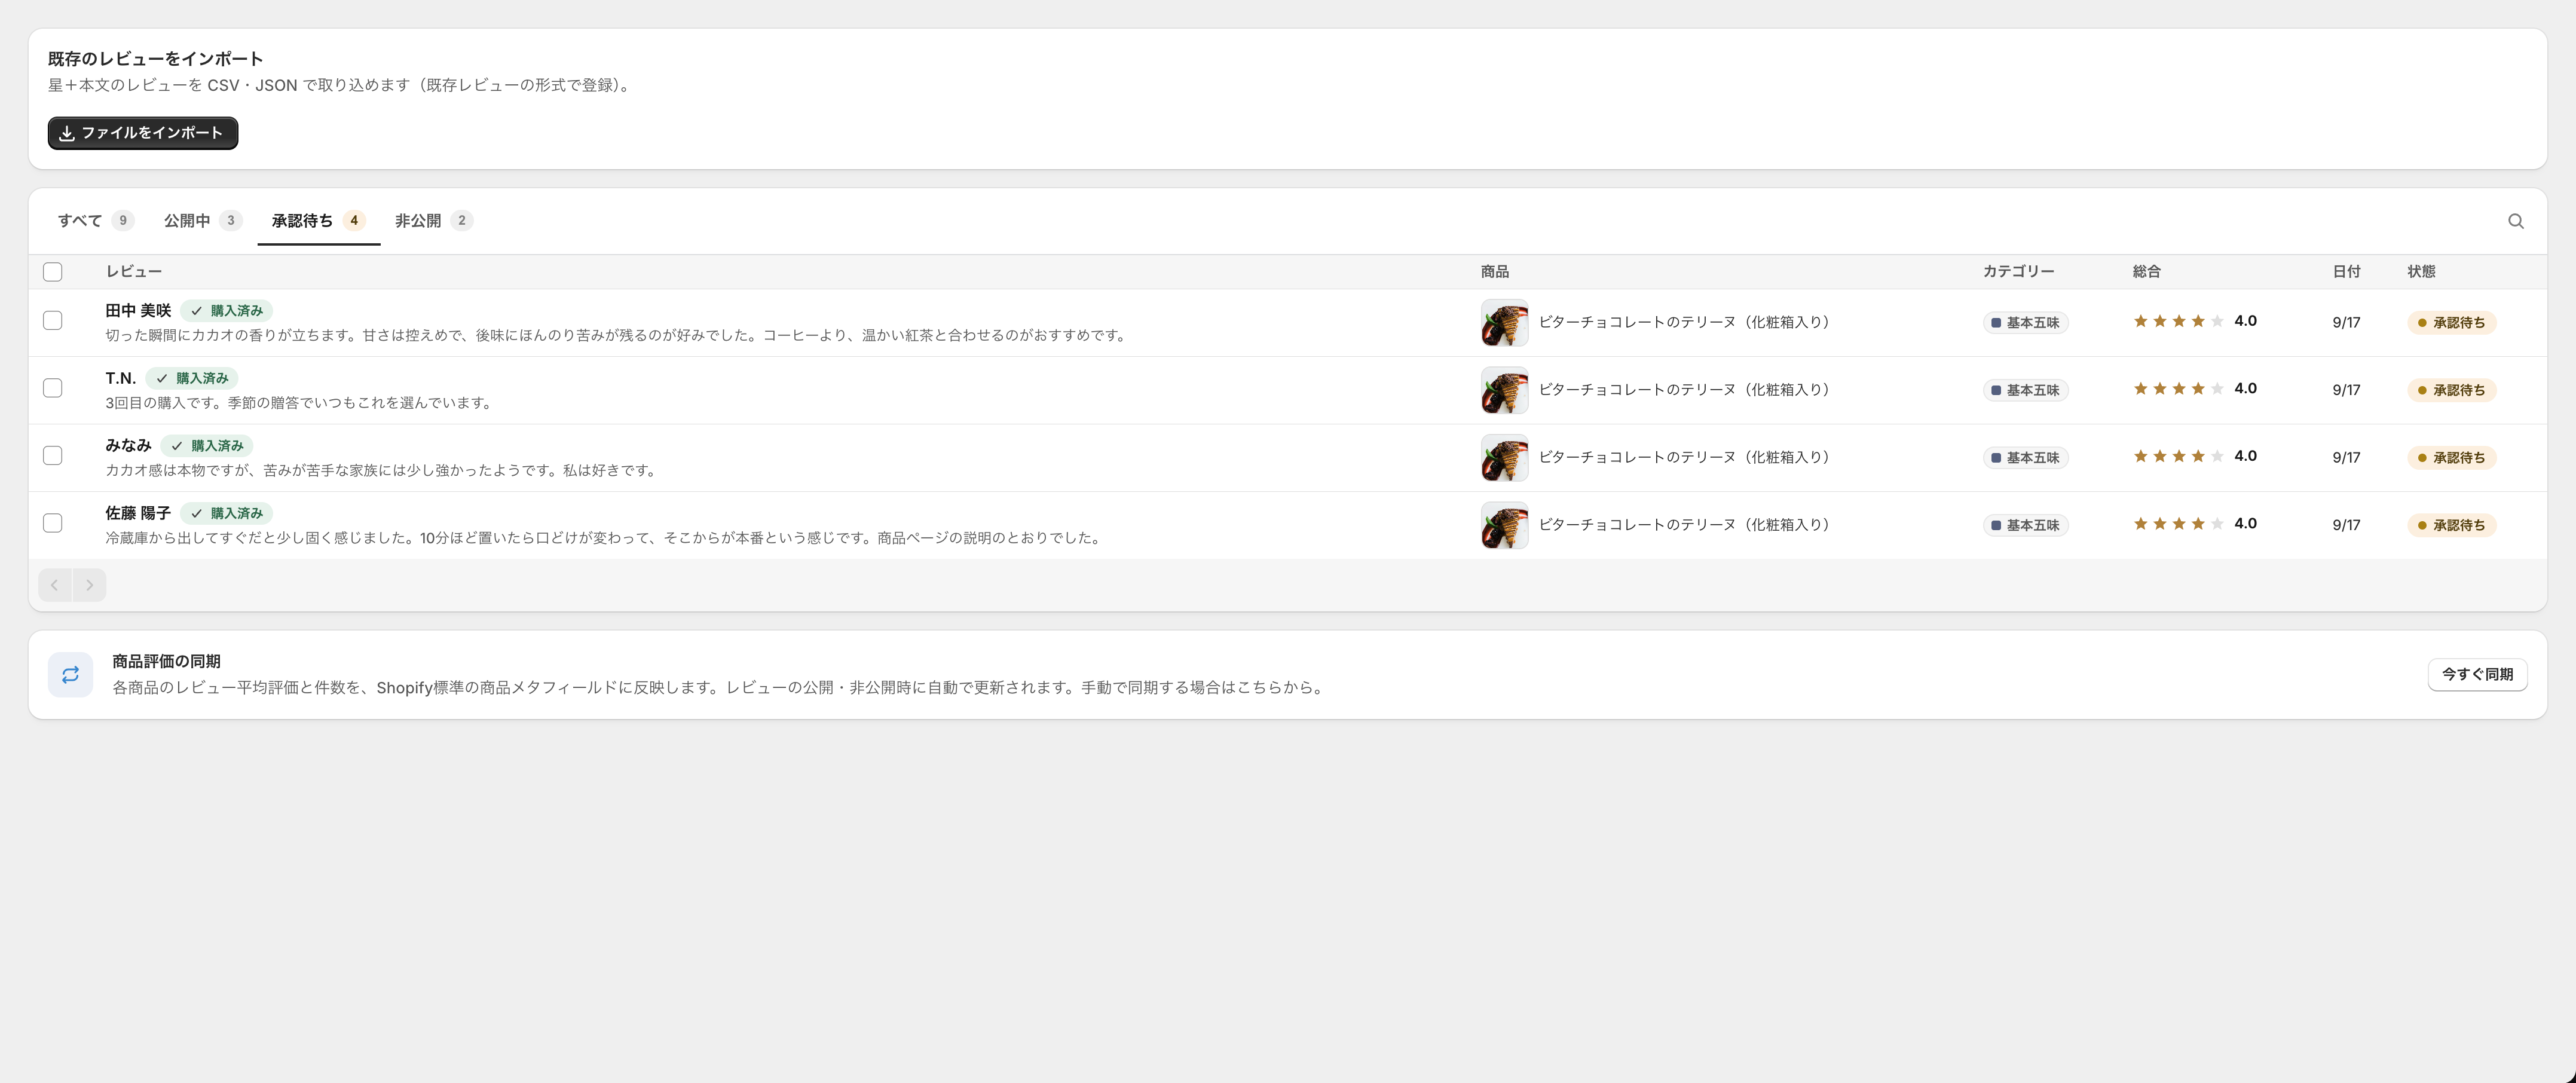Click the 9/17 date in みなみ row
This screenshot has width=2576, height=1083.
coord(2346,458)
